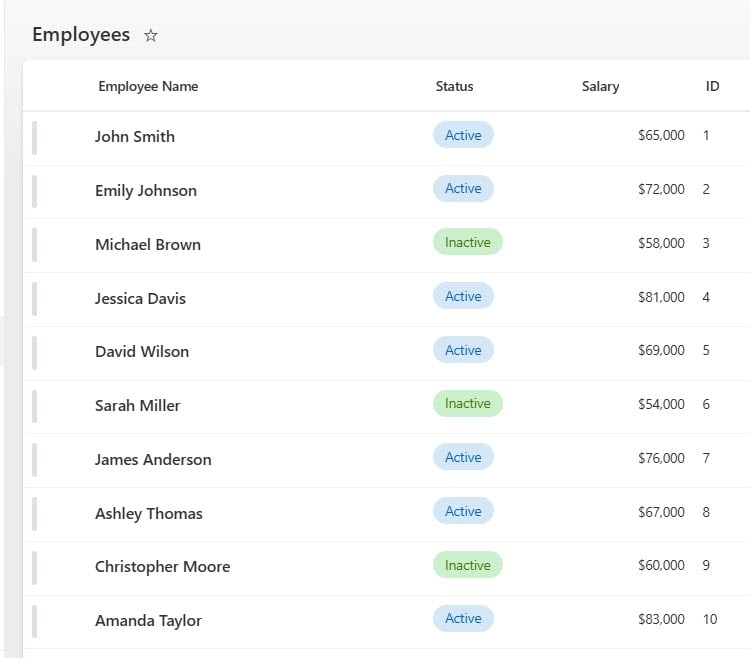This screenshot has height=658, width=750.
Task: Click the Inactive badge for Michael Brown
Action: [x=468, y=242]
